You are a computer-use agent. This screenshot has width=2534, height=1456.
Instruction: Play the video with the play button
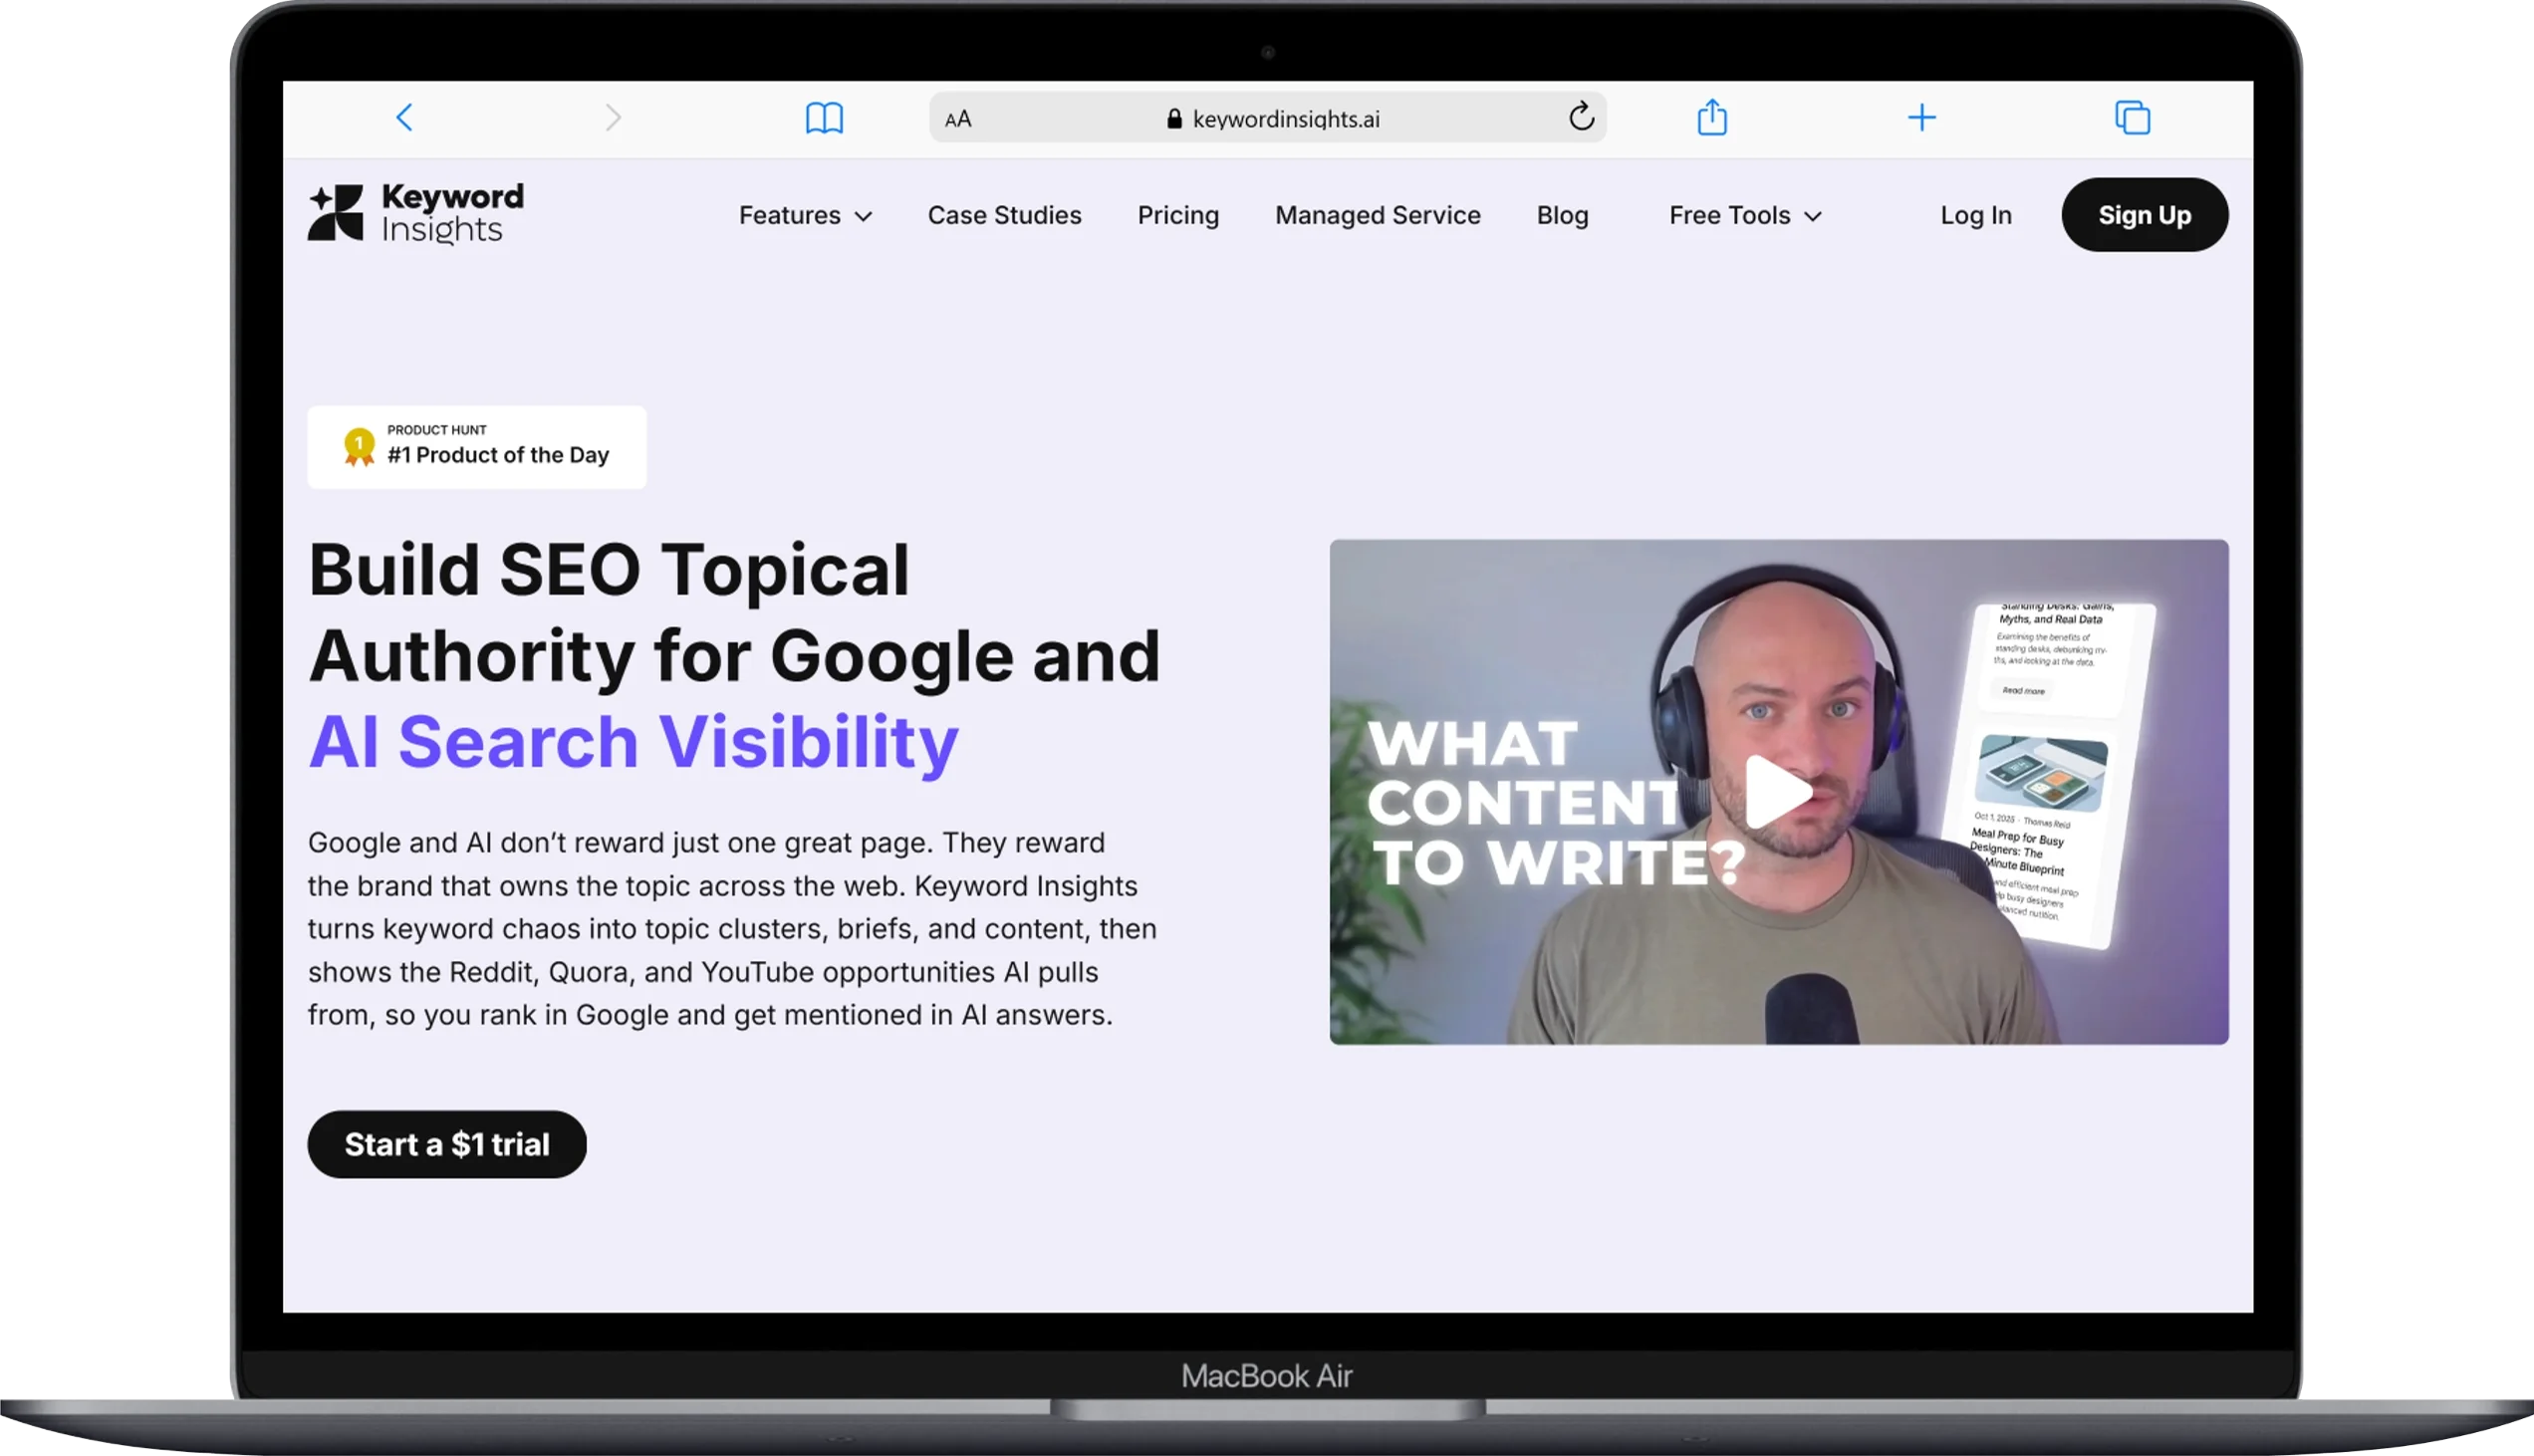tap(1779, 792)
